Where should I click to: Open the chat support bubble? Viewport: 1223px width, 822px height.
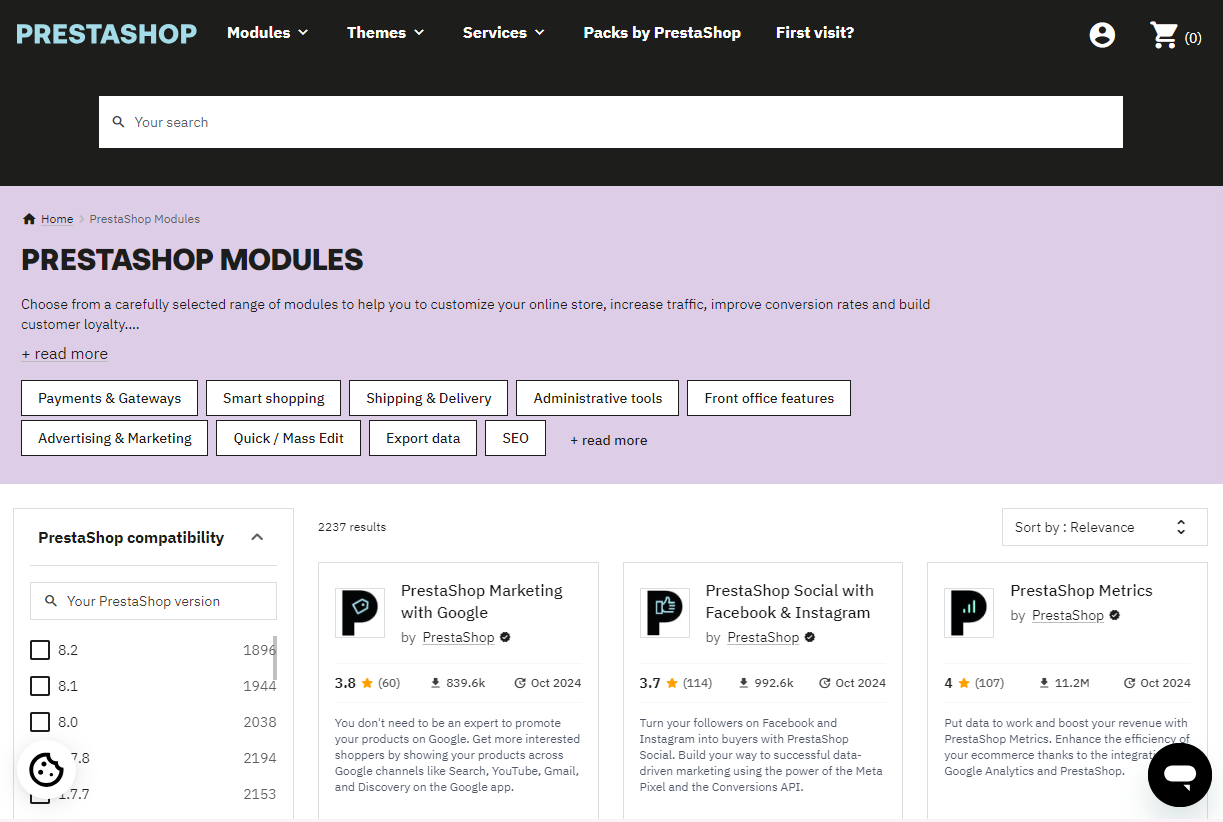click(x=1180, y=775)
